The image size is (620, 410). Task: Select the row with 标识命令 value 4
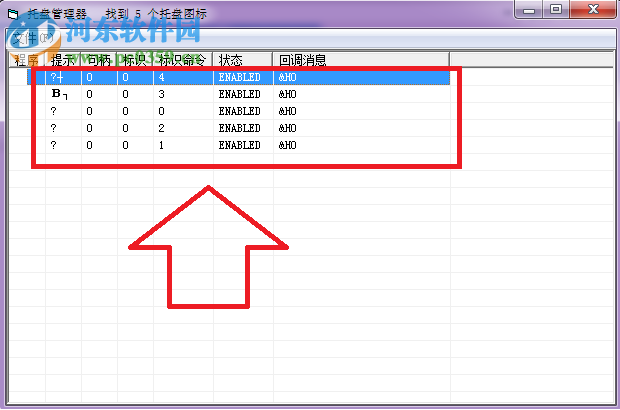point(238,77)
